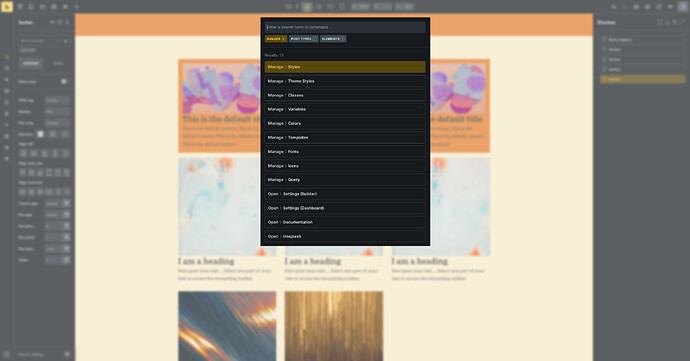Choose Manage : Fonts from results
Image resolution: width=690 pixels, height=361 pixels.
[x=345, y=151]
